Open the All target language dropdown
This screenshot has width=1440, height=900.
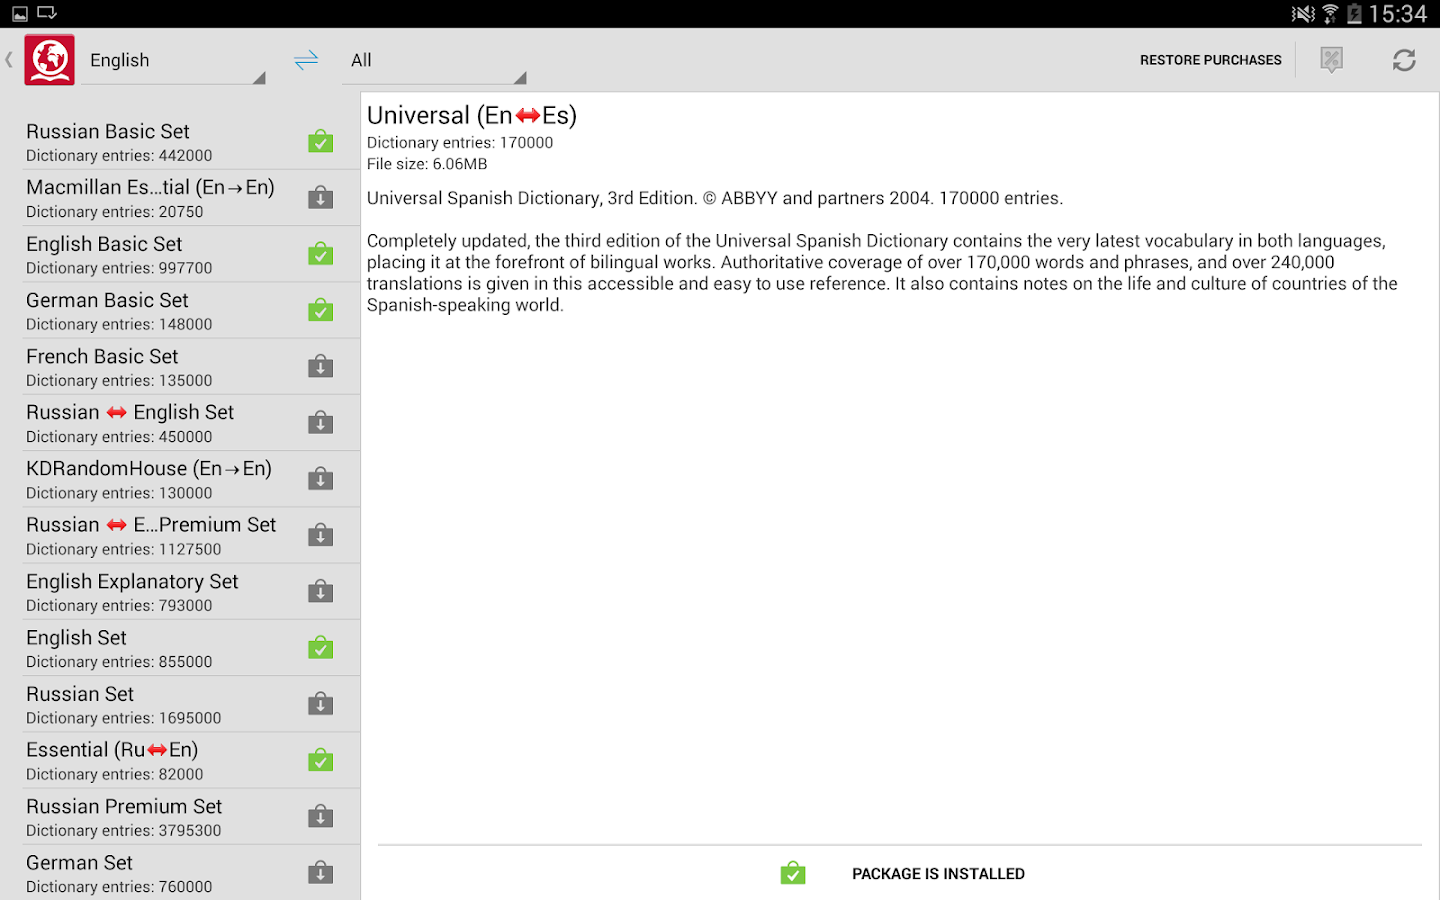coord(434,61)
